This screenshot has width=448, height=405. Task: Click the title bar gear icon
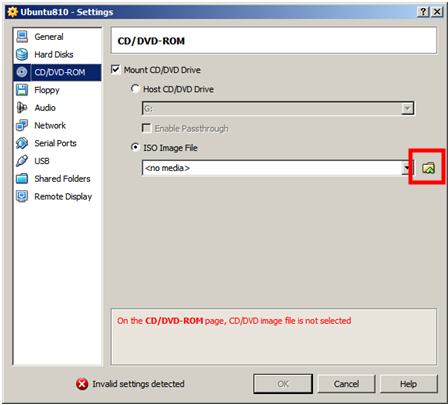pos(12,12)
